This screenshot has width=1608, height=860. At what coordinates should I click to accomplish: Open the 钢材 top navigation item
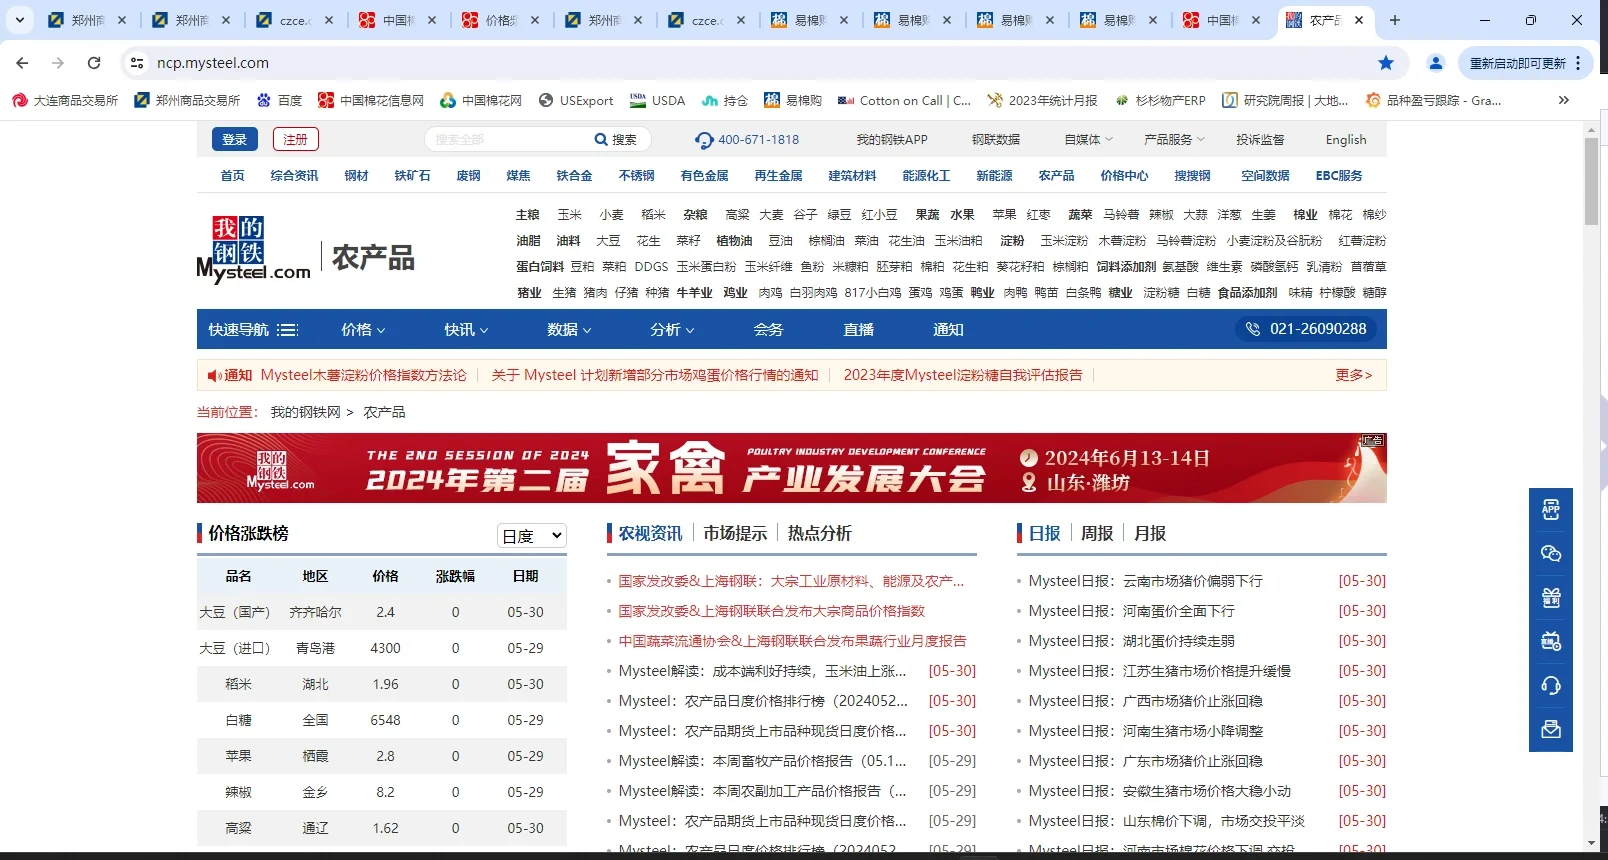(x=356, y=176)
